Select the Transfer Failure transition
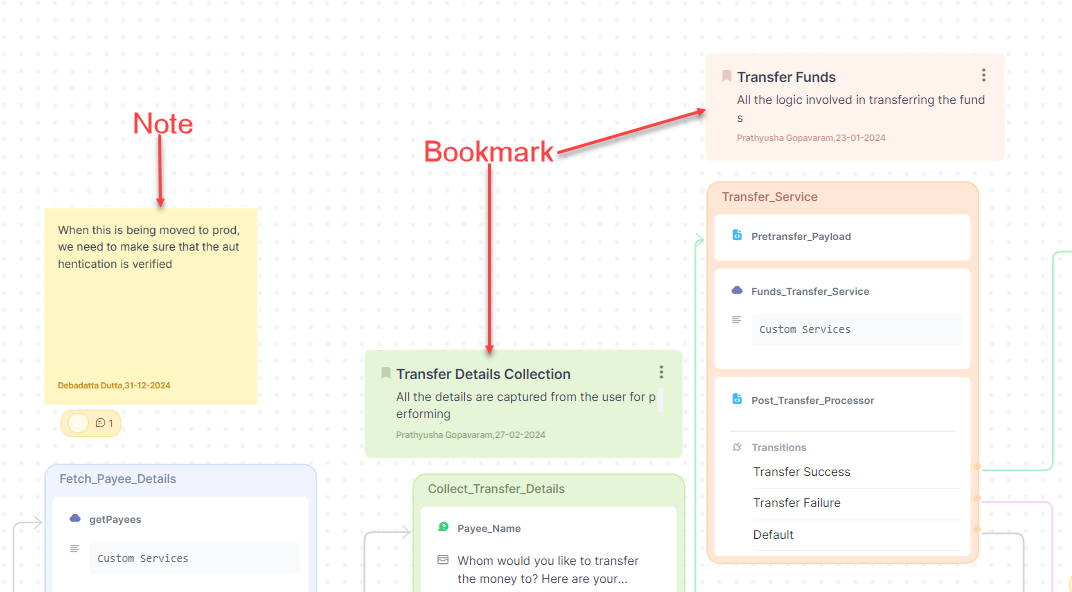The width and height of the screenshot is (1072, 592). coord(796,503)
